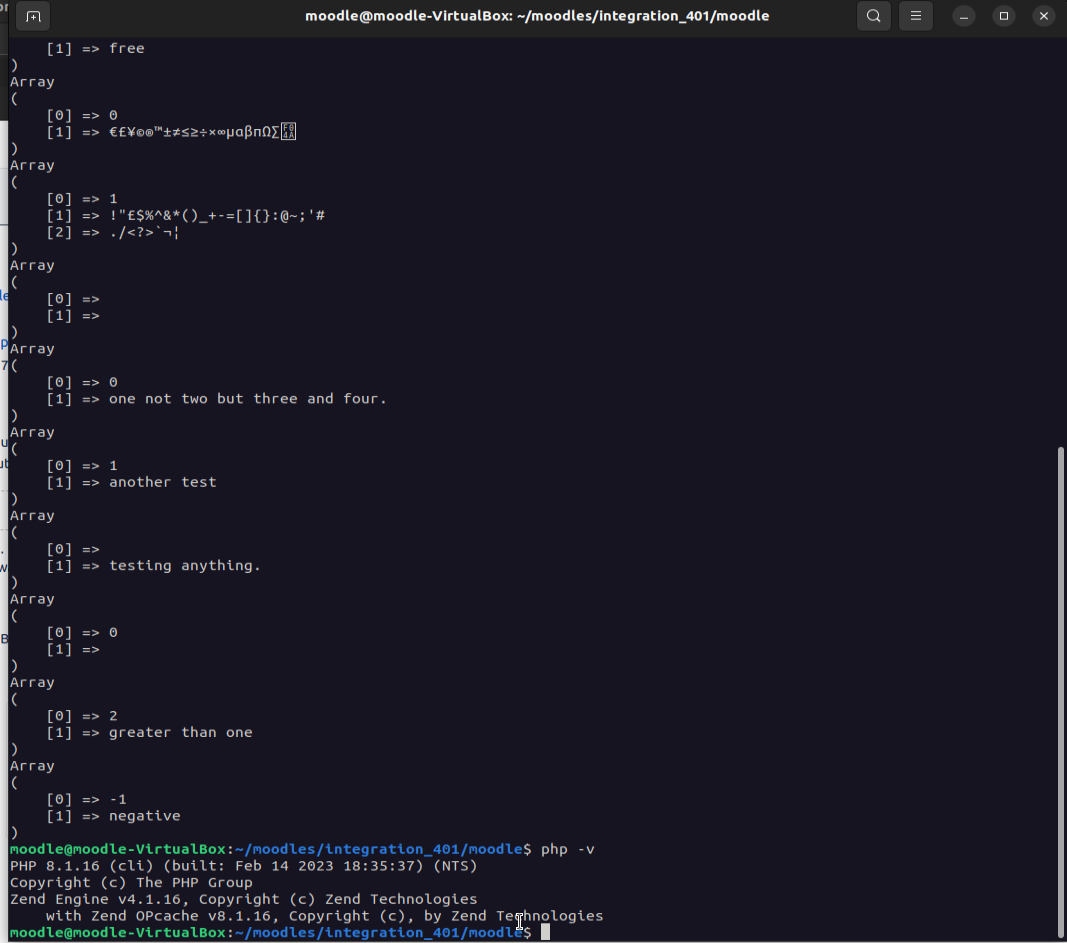Image resolution: width=1067 pixels, height=943 pixels.
Task: Click the 'greater than one' value
Action: click(x=180, y=733)
